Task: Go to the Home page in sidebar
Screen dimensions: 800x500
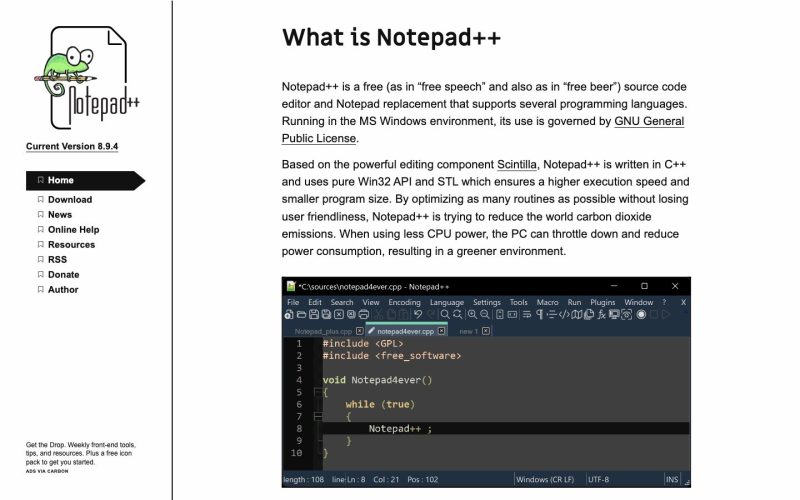Action: click(85, 180)
